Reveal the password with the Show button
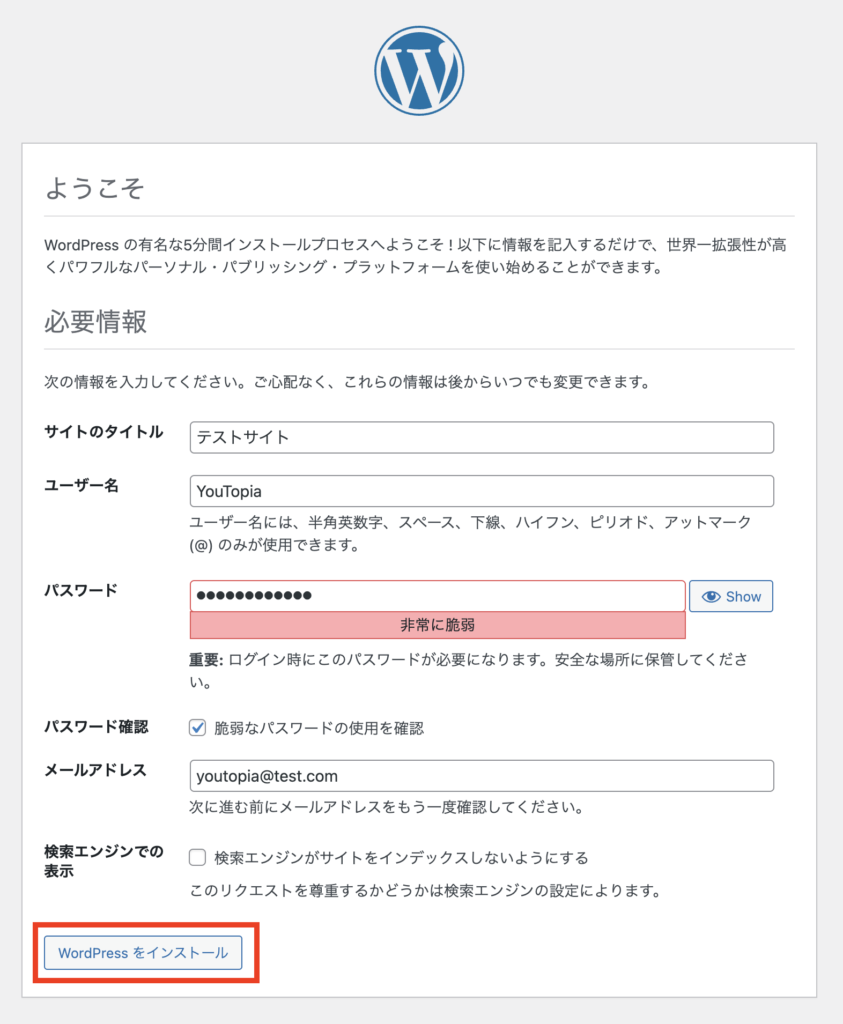Screen dimensions: 843x1024 tap(731, 596)
